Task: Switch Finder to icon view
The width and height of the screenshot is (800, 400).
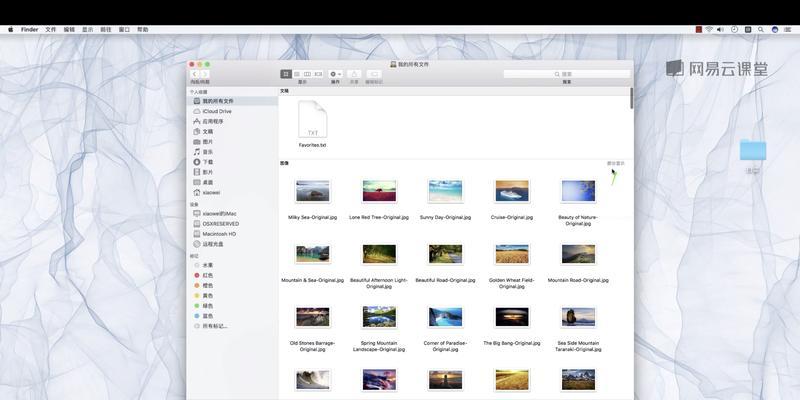Action: (x=286, y=74)
